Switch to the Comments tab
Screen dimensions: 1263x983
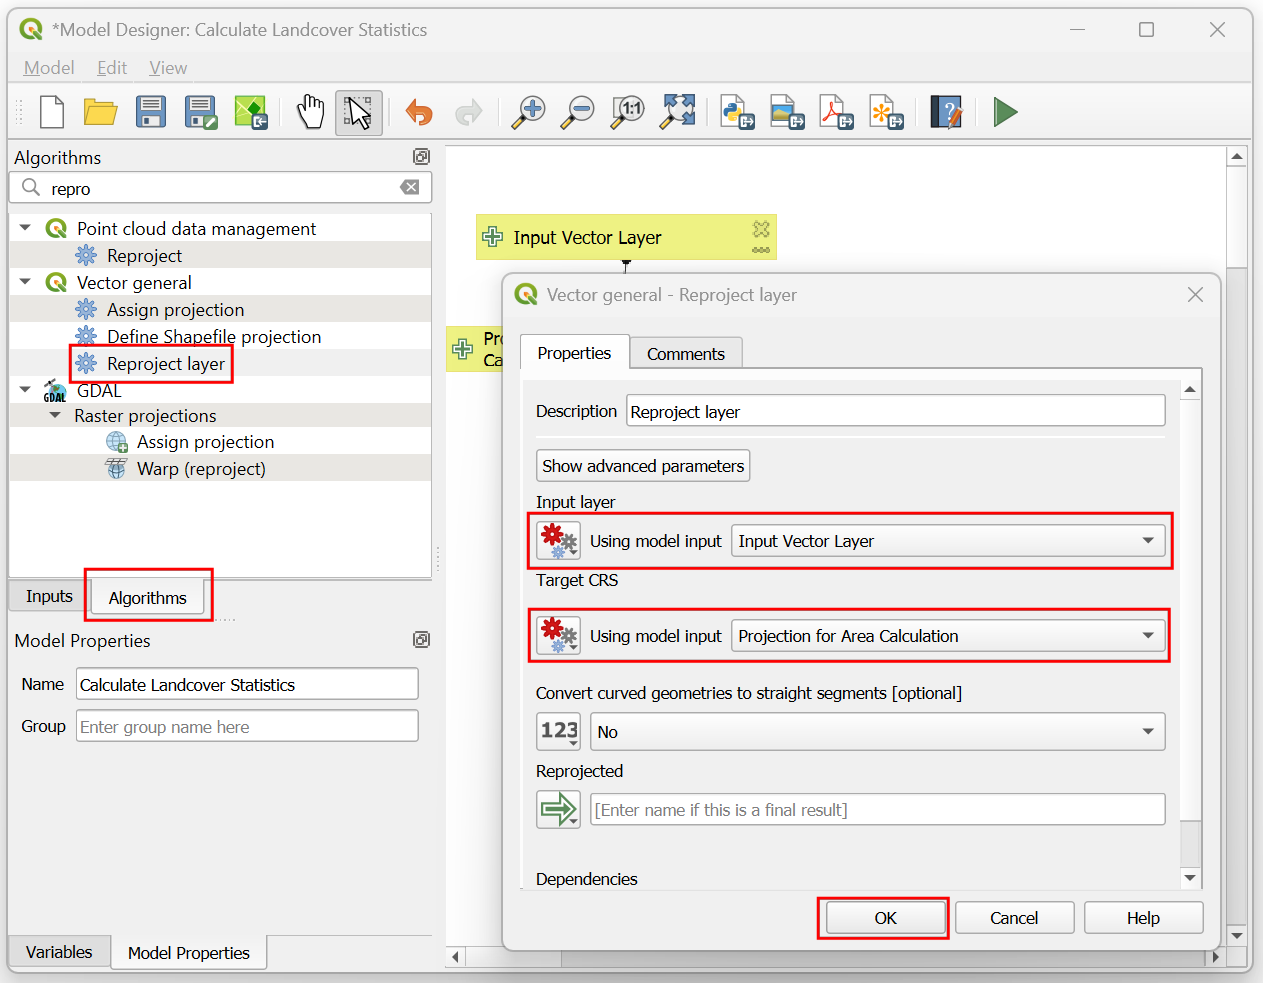point(685,354)
